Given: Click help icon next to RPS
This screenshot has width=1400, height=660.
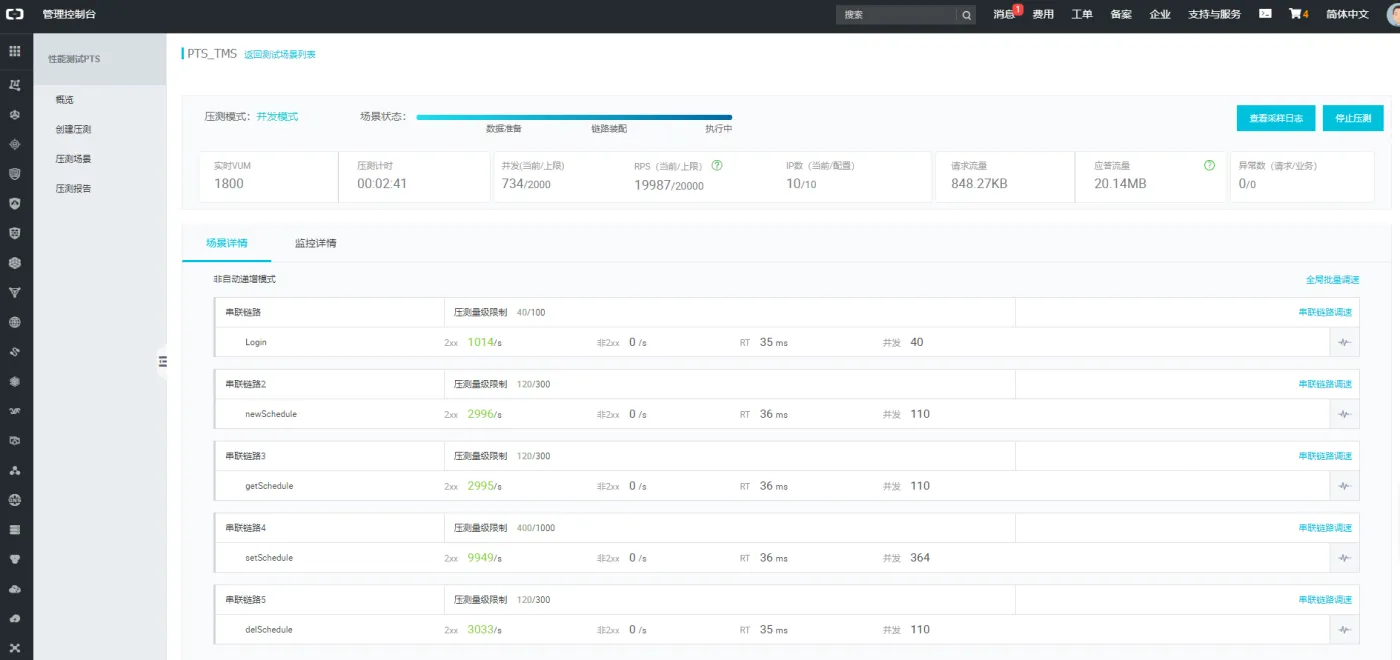Looking at the screenshot, I should click(x=717, y=165).
